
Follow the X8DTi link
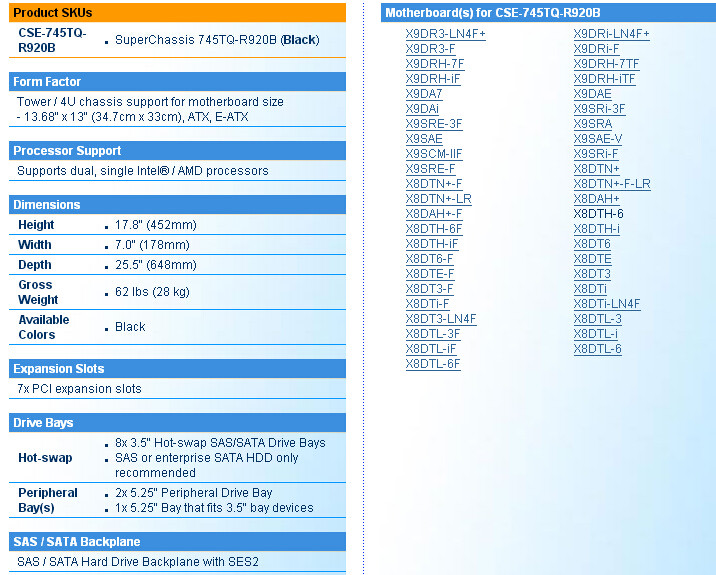590,290
